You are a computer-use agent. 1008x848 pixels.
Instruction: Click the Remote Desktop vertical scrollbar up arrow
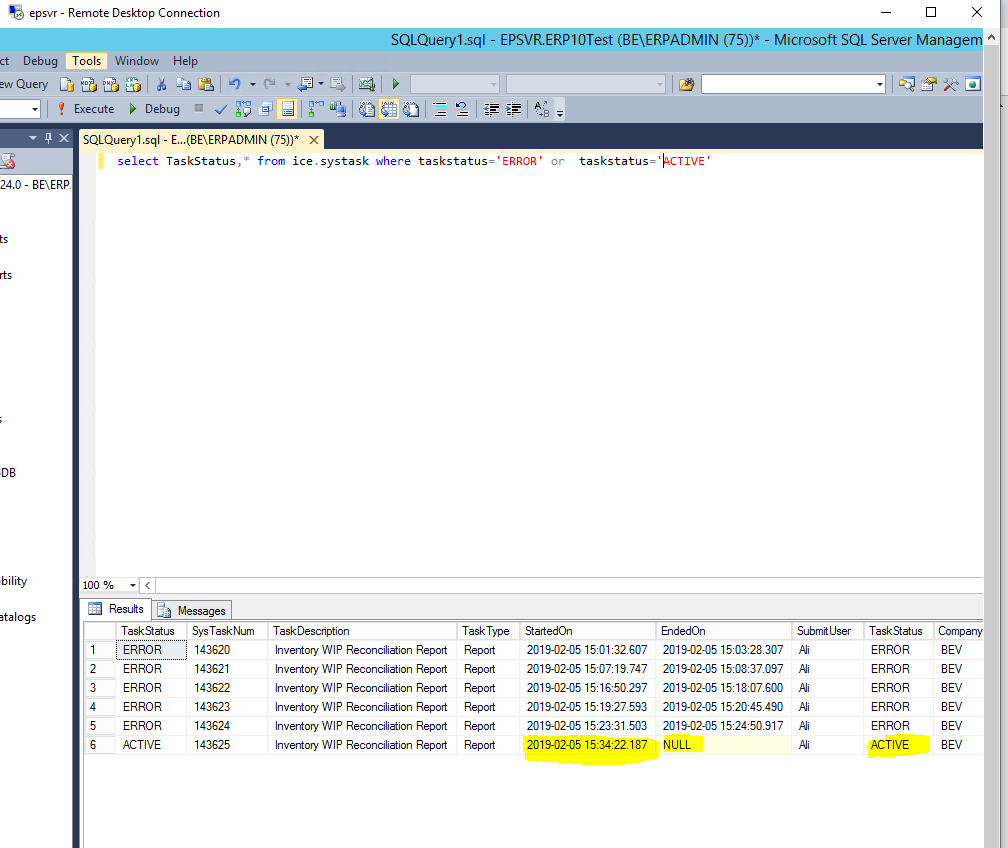[992, 37]
